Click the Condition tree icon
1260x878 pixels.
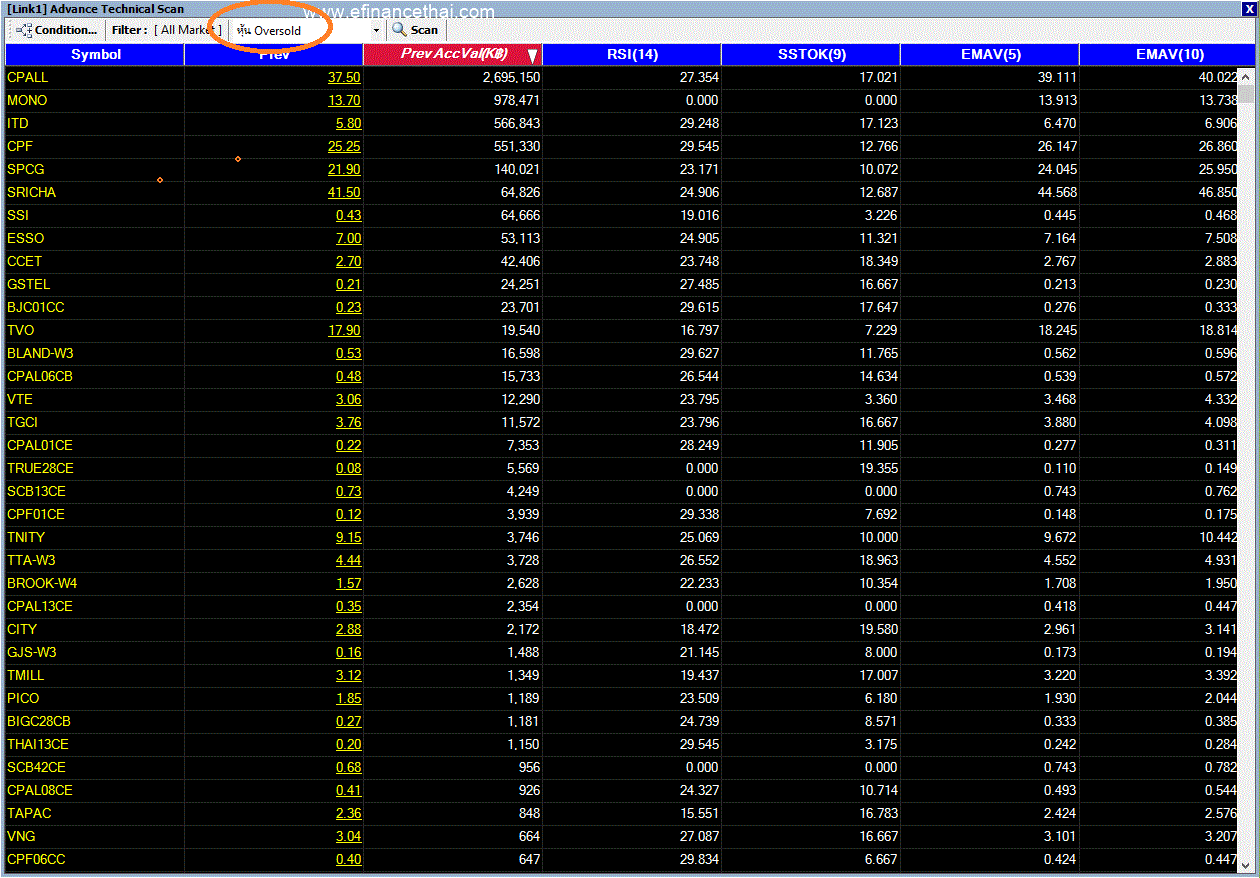pos(25,30)
